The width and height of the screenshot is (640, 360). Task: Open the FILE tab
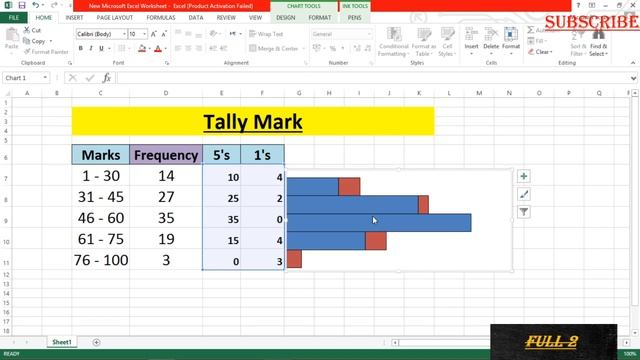pos(13,18)
